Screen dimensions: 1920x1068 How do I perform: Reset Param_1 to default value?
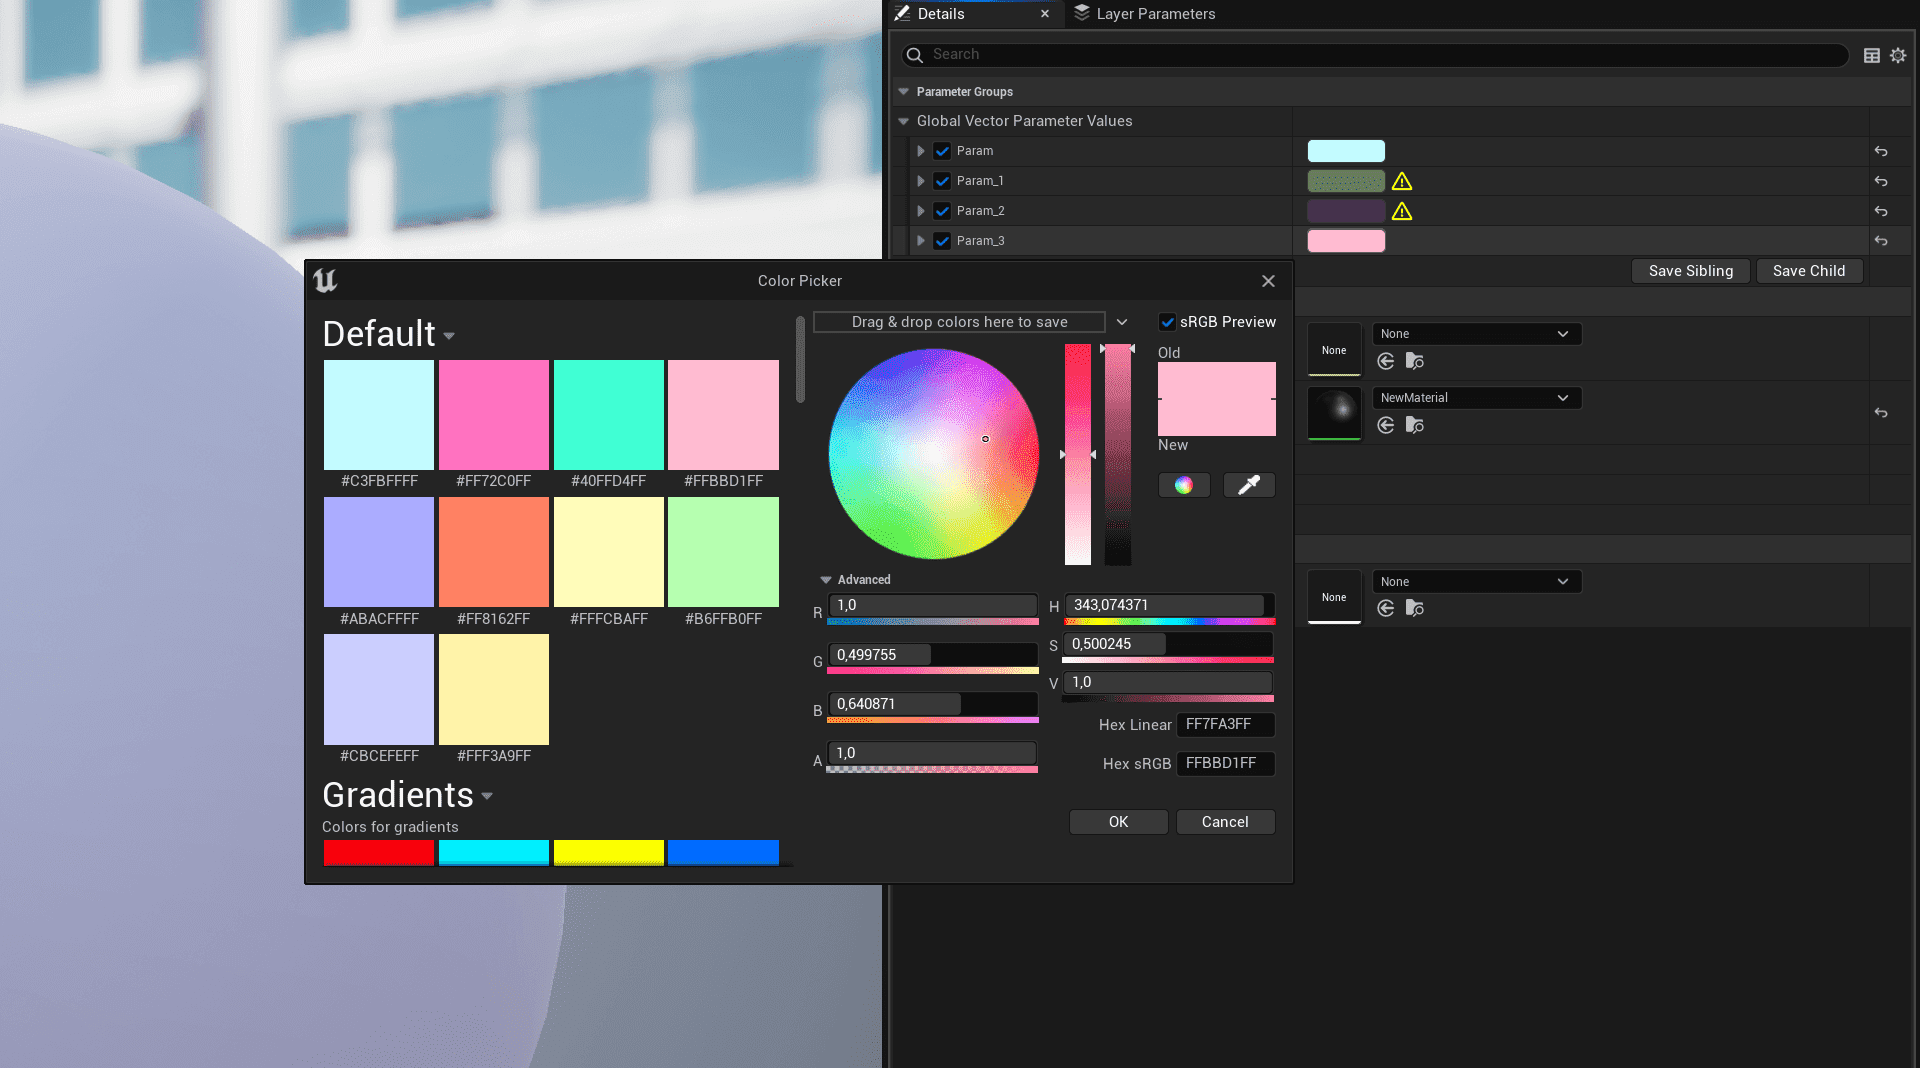[x=1881, y=181]
